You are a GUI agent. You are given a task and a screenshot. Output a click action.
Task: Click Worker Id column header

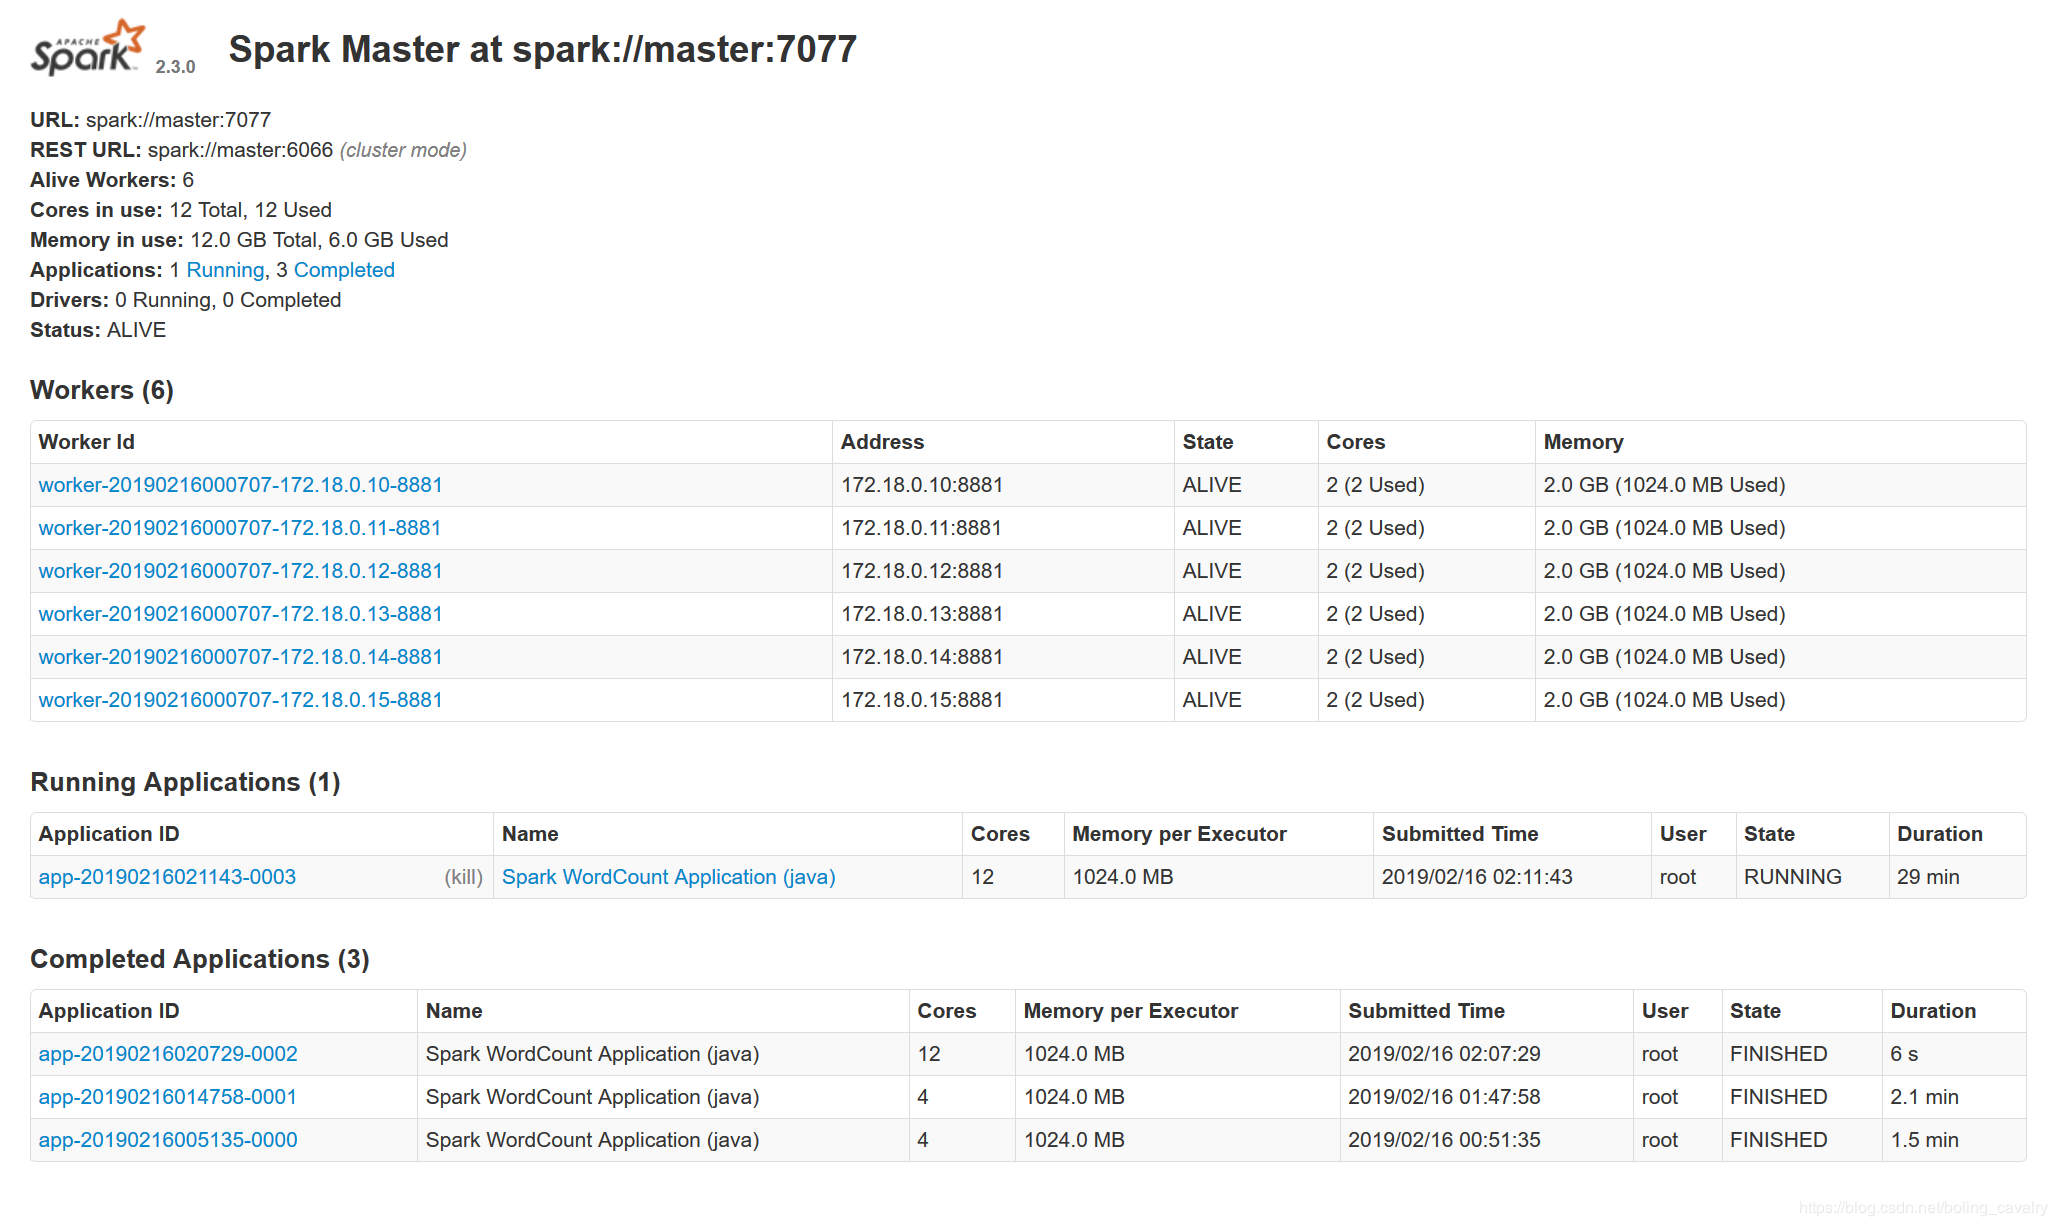pos(86,442)
